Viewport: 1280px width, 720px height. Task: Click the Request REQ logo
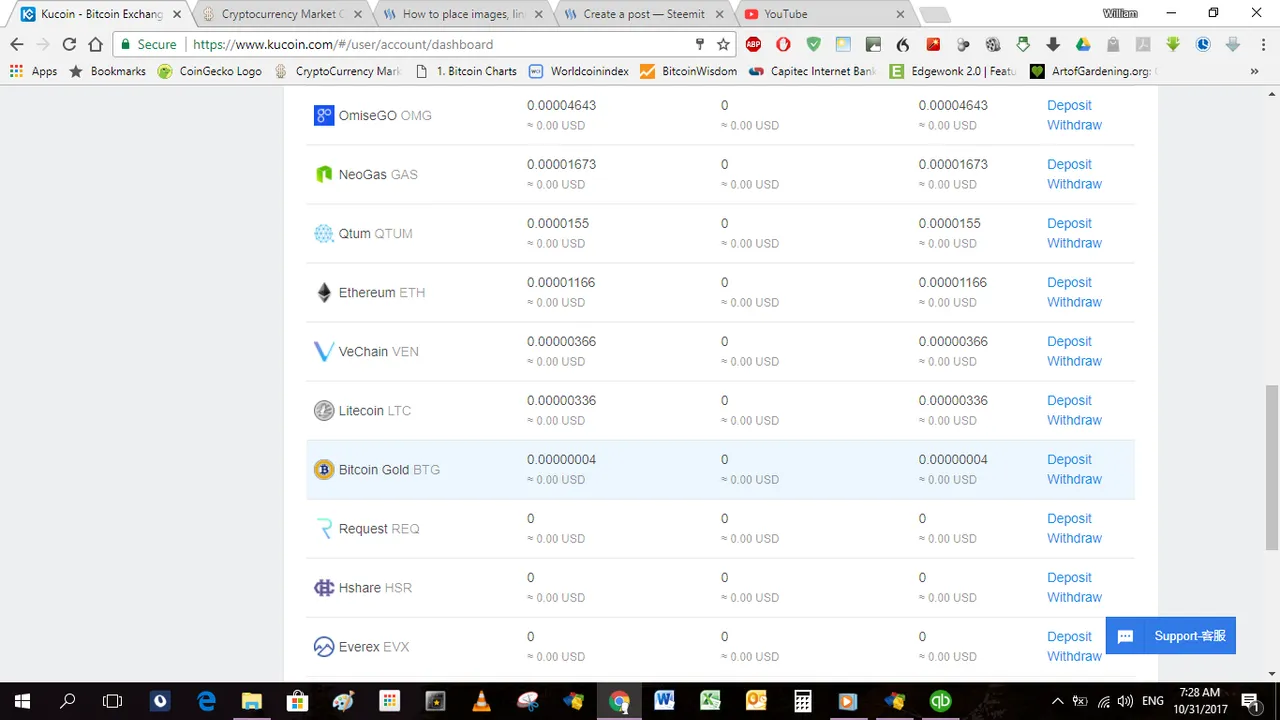(x=324, y=528)
